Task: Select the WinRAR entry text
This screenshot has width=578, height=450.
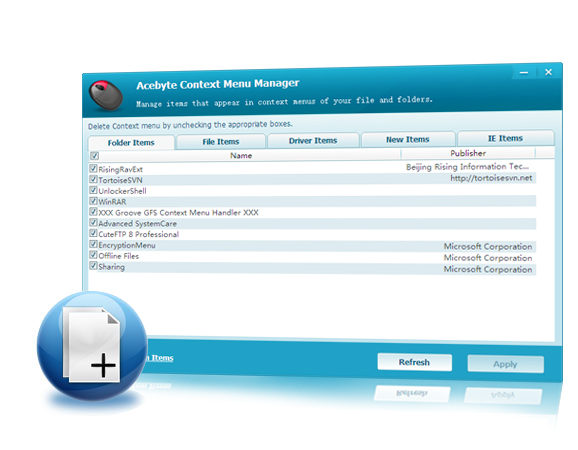Action: click(112, 202)
